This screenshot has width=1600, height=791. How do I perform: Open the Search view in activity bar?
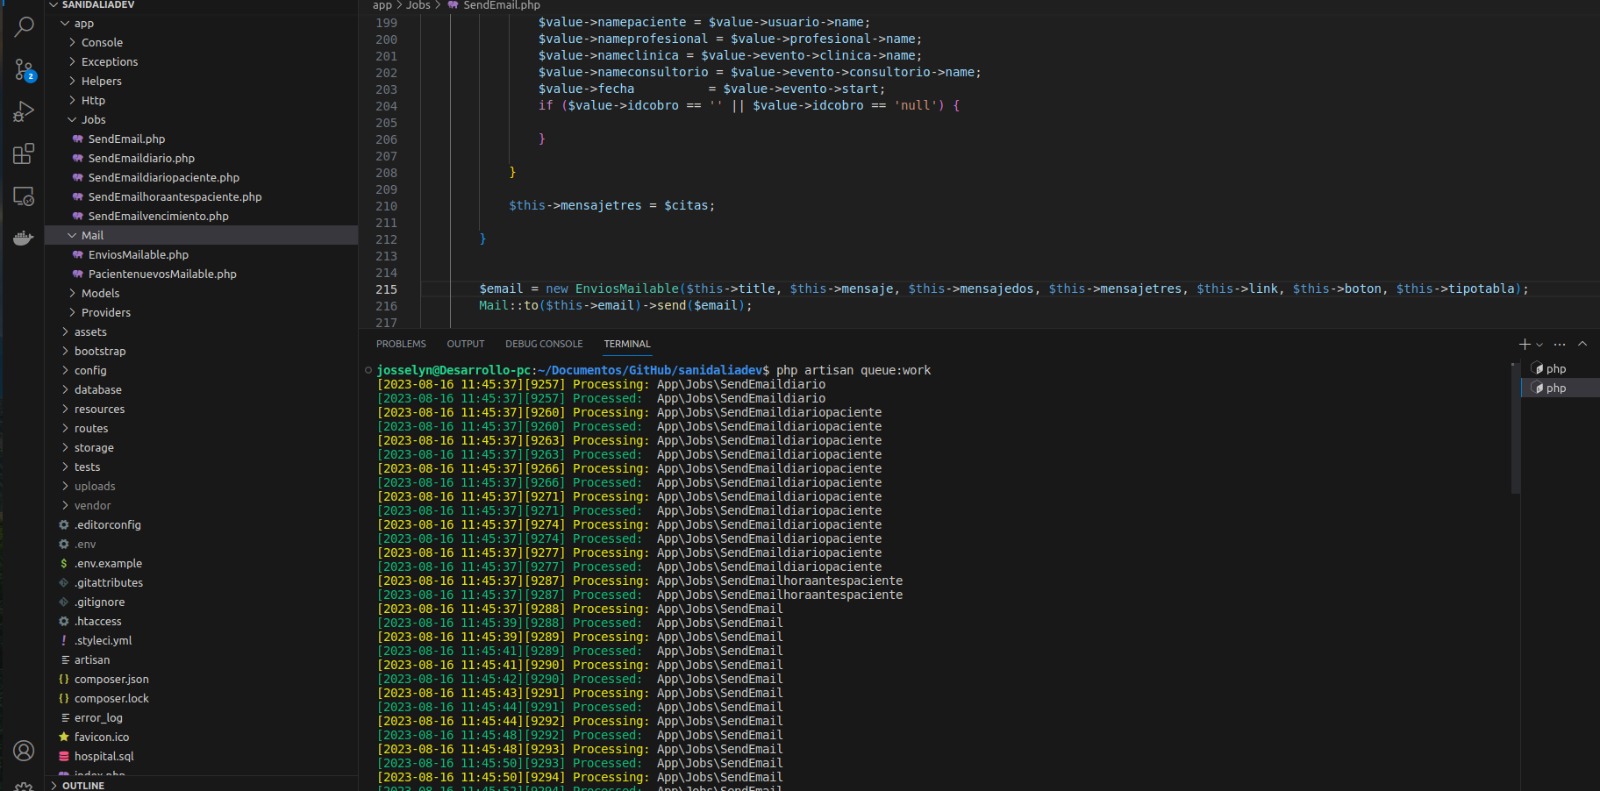pyautogui.click(x=24, y=27)
